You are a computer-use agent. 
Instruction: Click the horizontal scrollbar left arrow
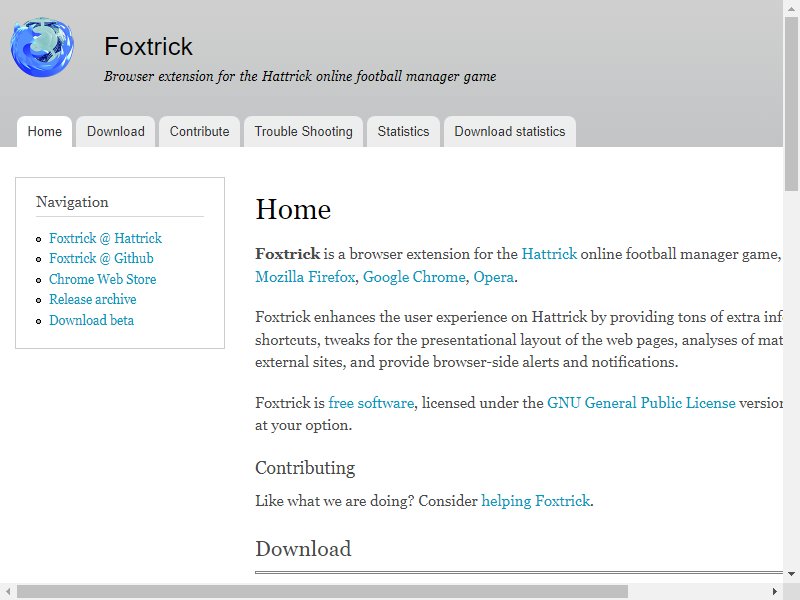(8, 591)
